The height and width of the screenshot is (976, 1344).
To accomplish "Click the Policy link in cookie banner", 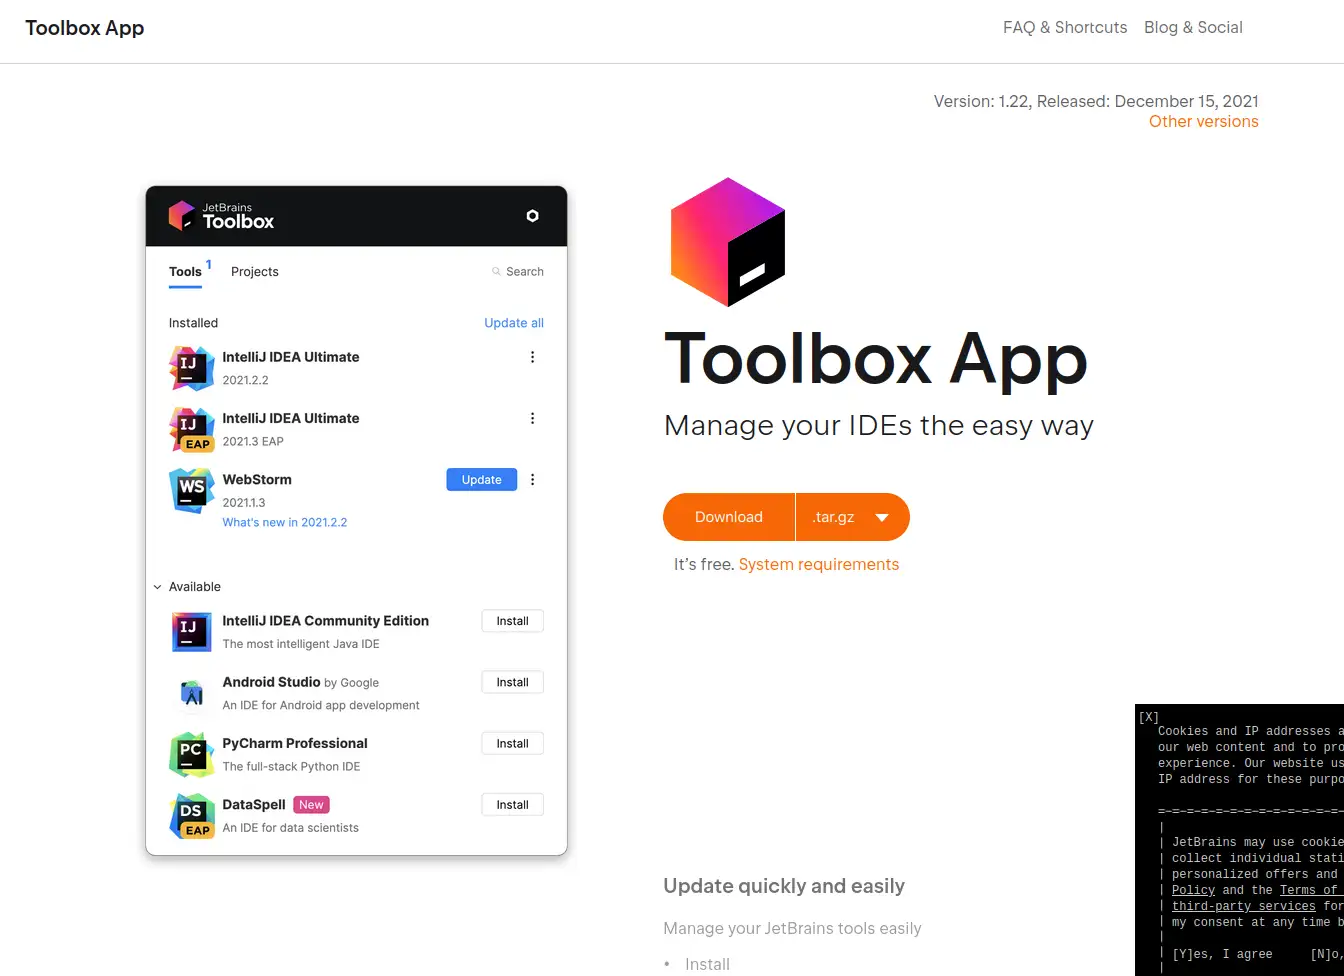I will 1193,890.
